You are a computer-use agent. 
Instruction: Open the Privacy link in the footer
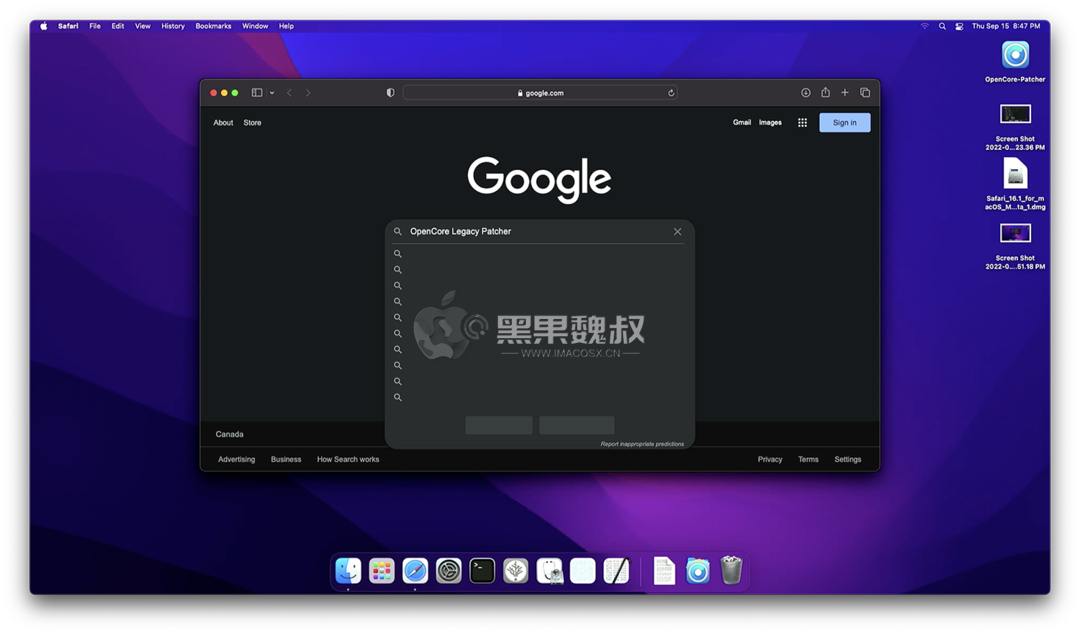pyautogui.click(x=770, y=459)
